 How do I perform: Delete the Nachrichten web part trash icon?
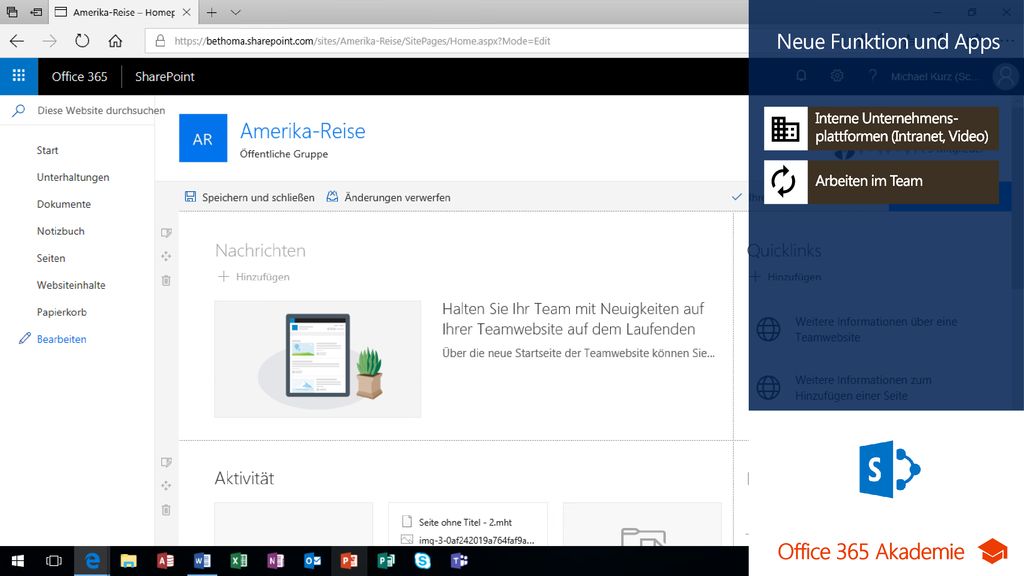(167, 281)
